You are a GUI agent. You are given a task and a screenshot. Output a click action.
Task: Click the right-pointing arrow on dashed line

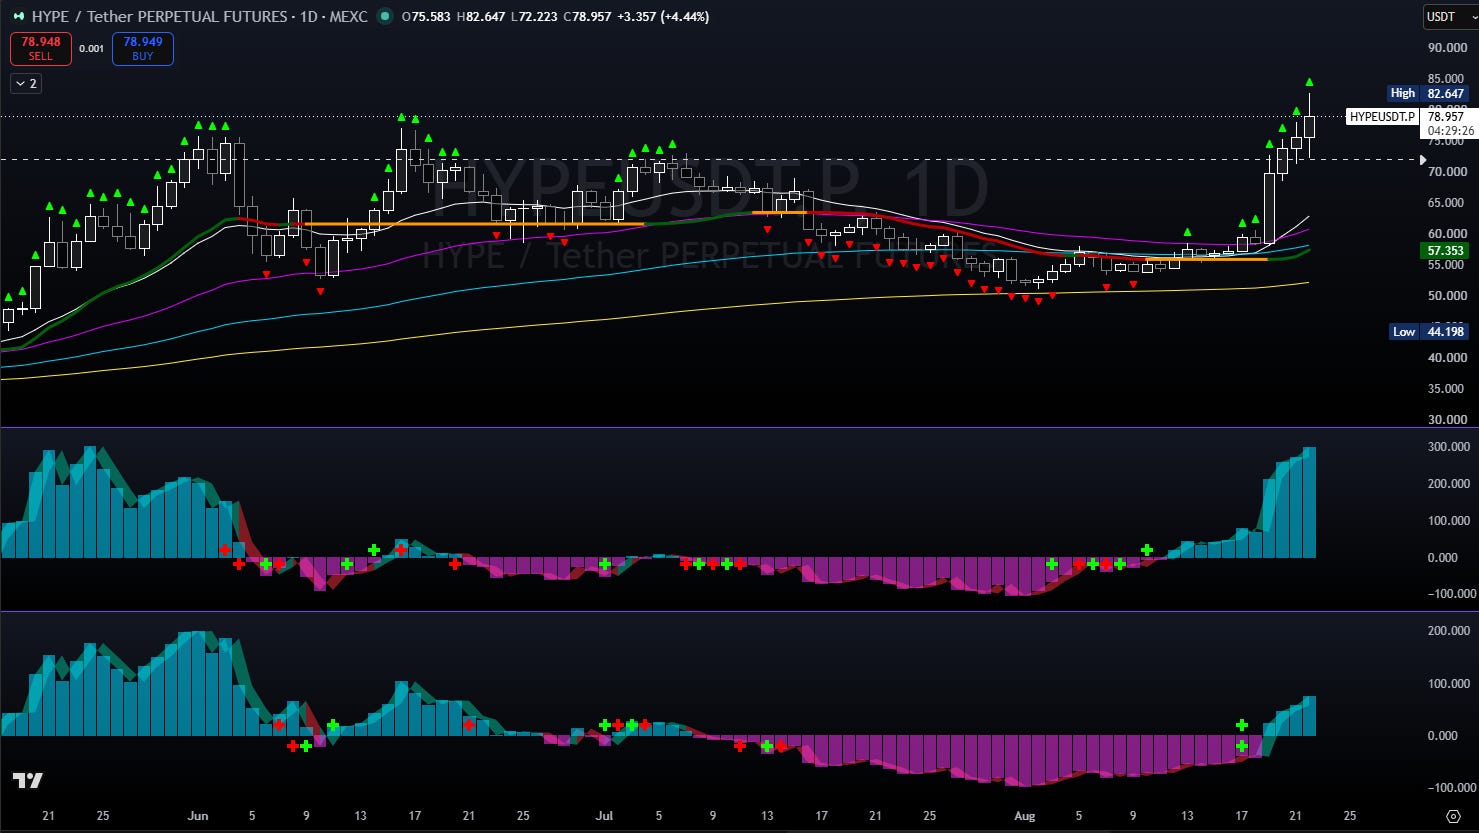(x=1424, y=159)
